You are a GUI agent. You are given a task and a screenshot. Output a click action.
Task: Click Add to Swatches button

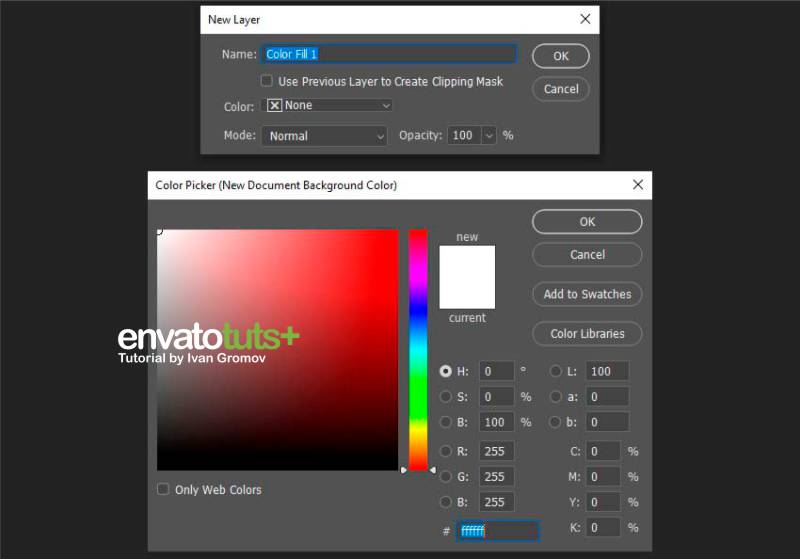pos(587,294)
